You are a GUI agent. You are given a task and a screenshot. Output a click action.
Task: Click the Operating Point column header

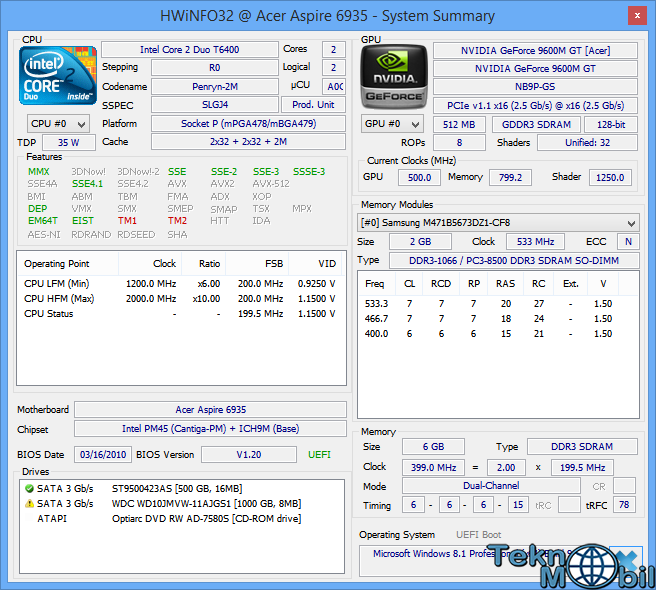click(x=68, y=264)
